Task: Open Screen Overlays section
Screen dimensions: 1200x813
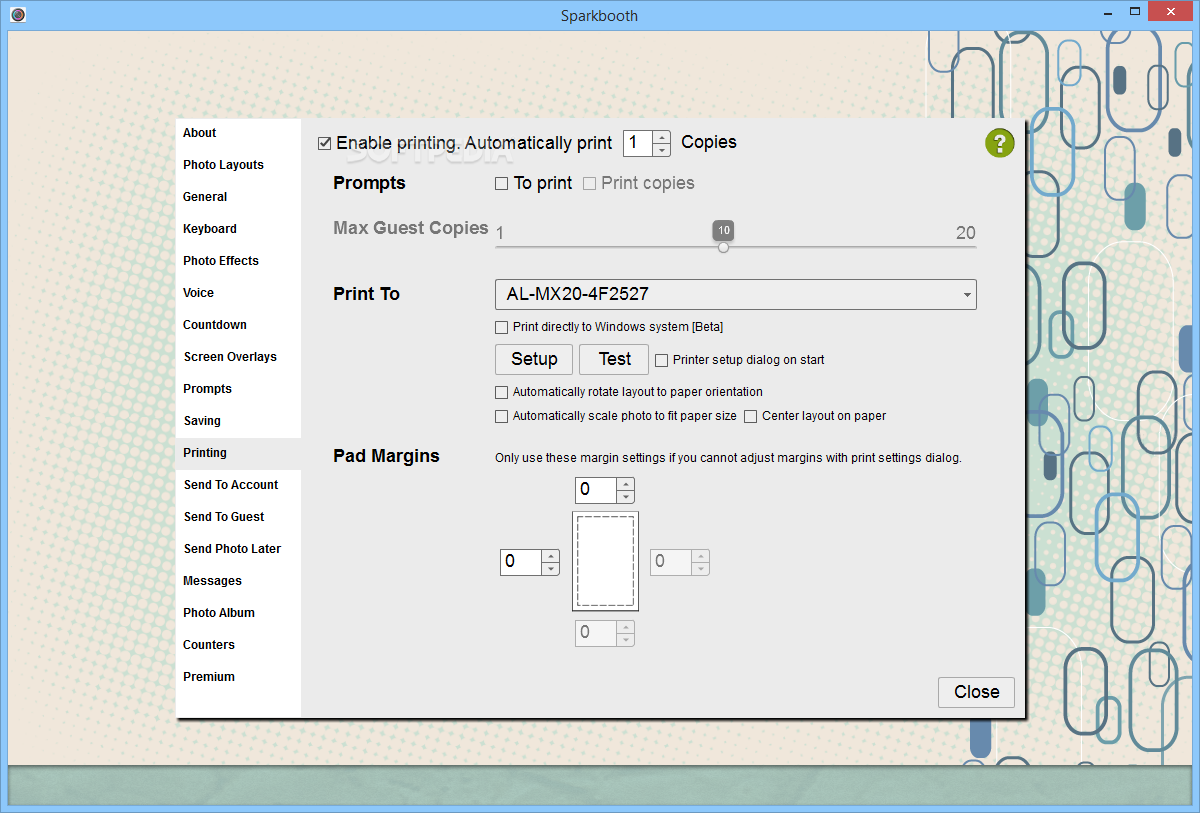Action: point(238,357)
